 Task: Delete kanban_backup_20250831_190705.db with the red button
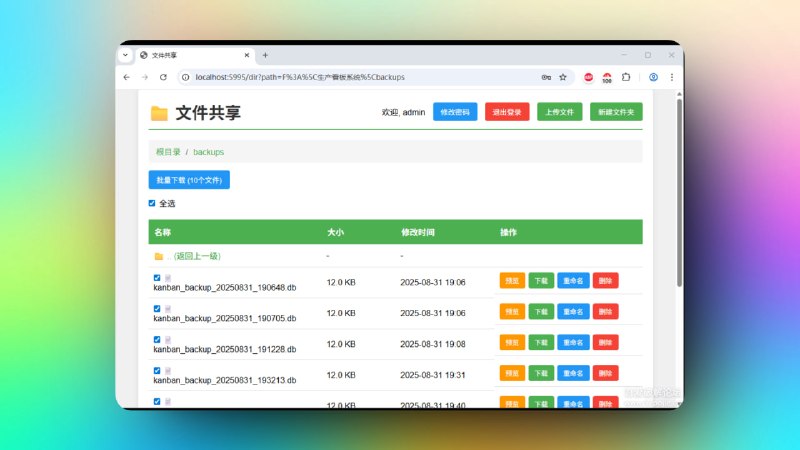pyautogui.click(x=605, y=312)
